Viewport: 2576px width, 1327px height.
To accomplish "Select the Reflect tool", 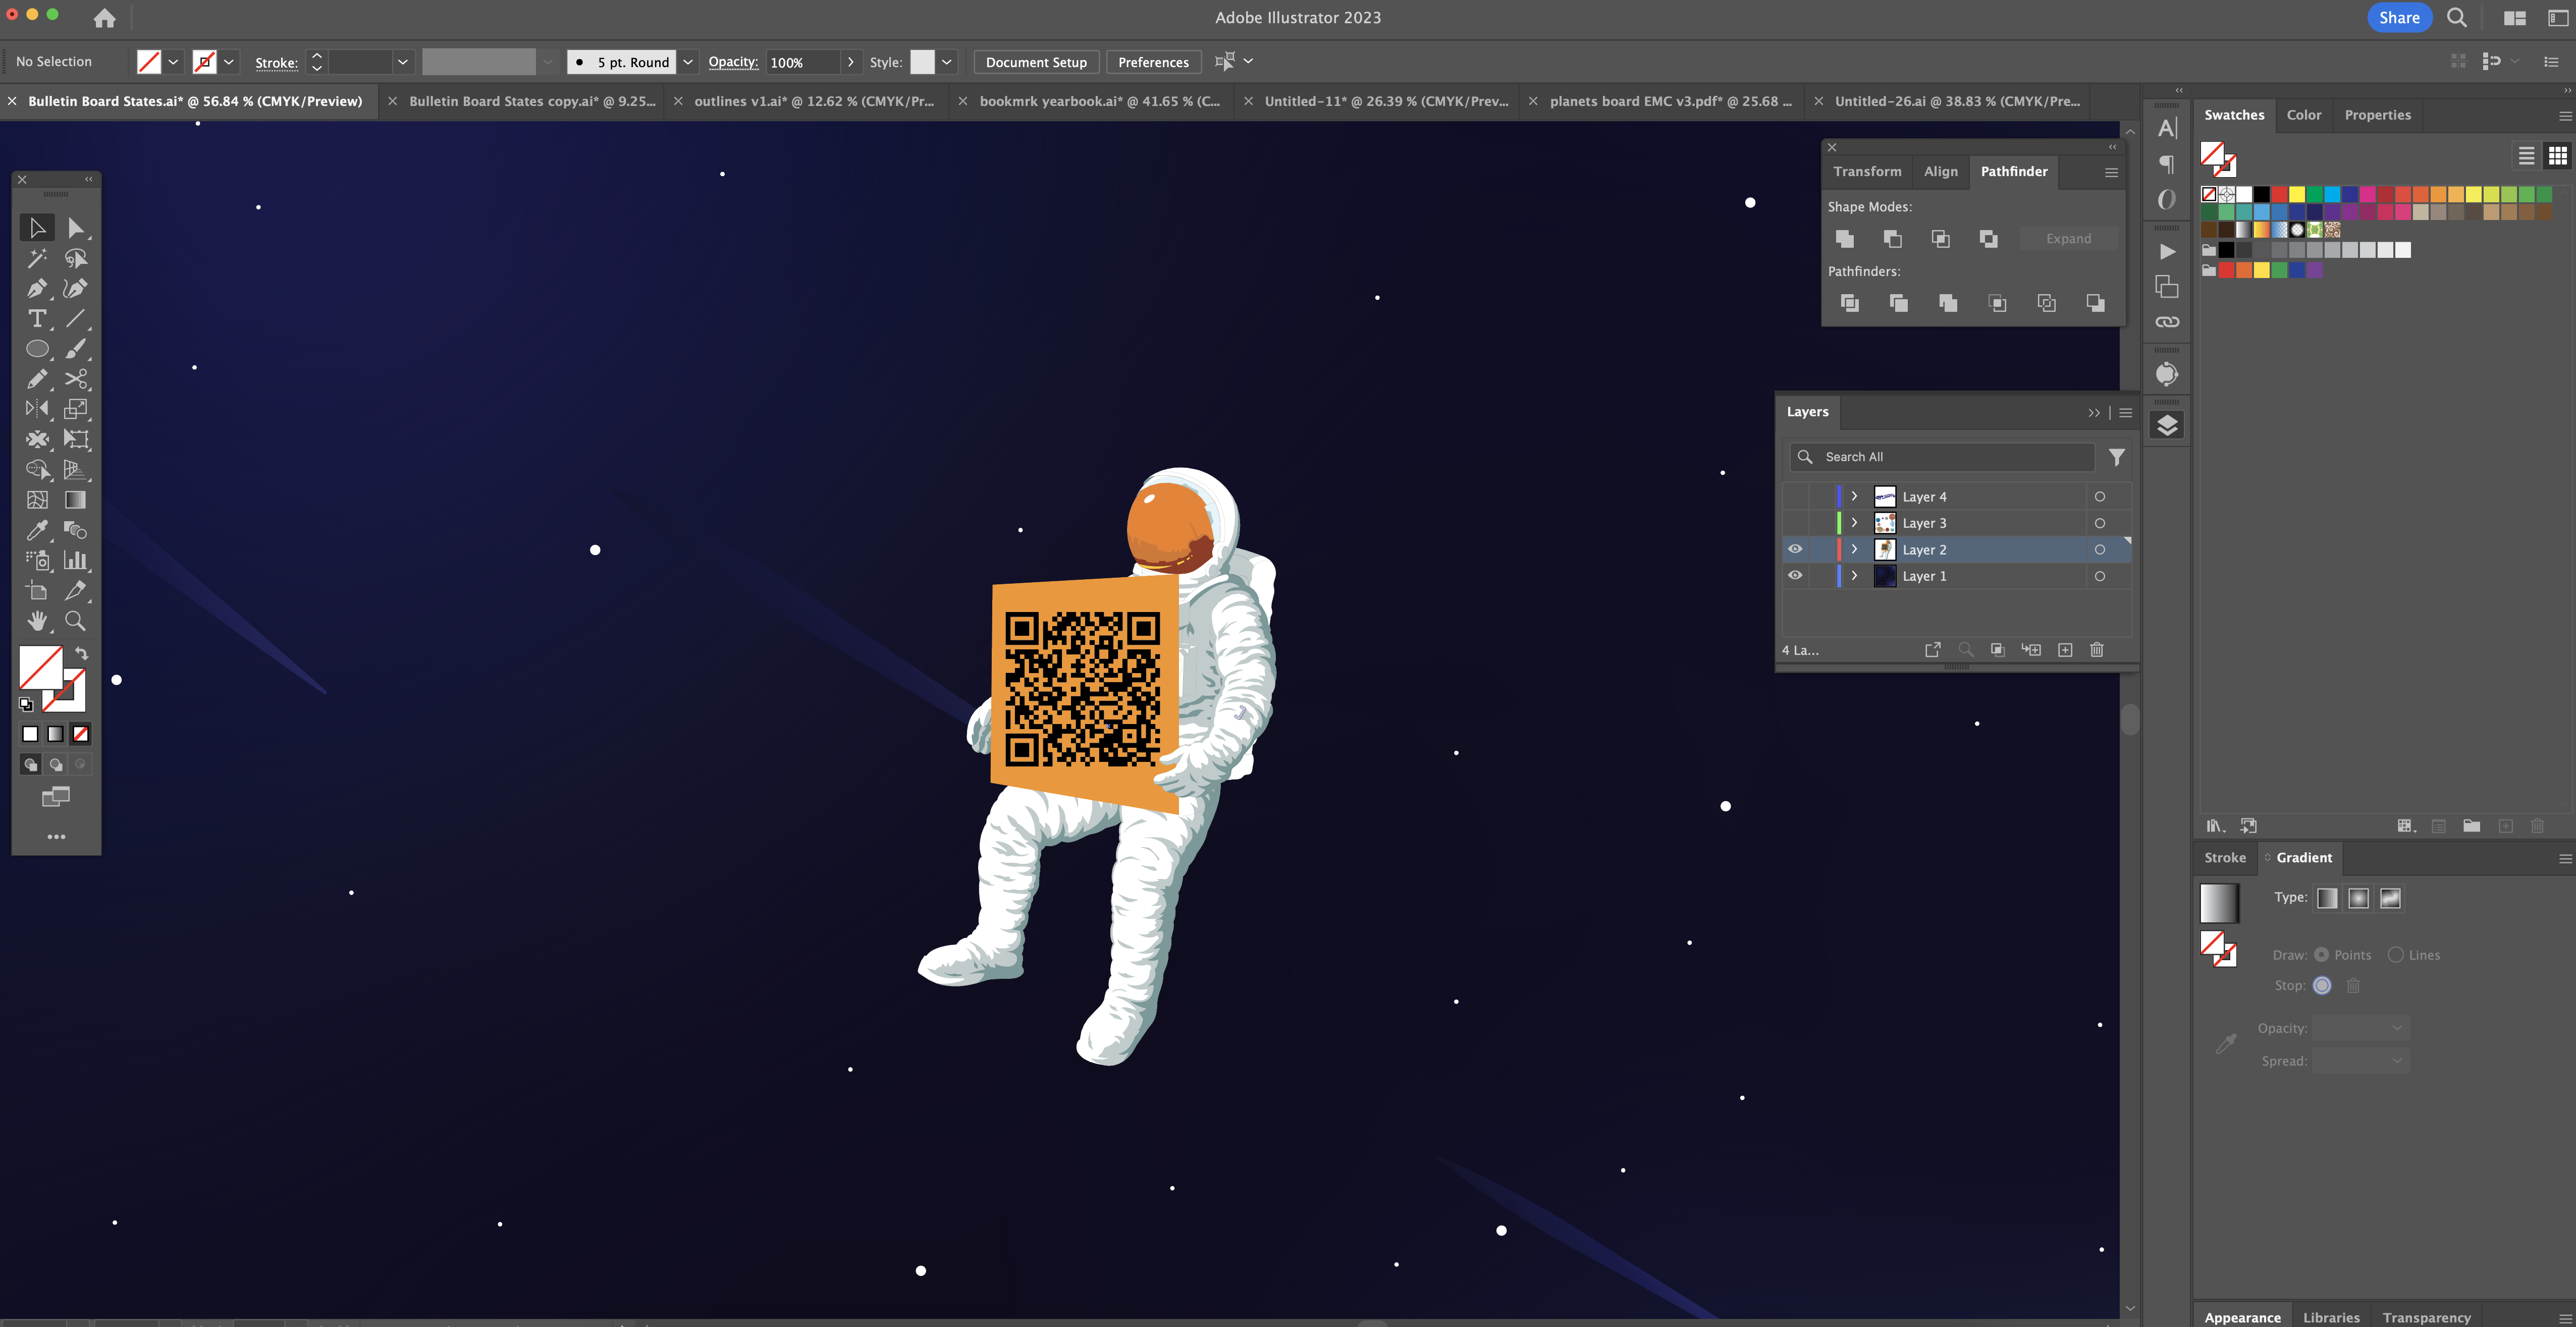I will [37, 409].
